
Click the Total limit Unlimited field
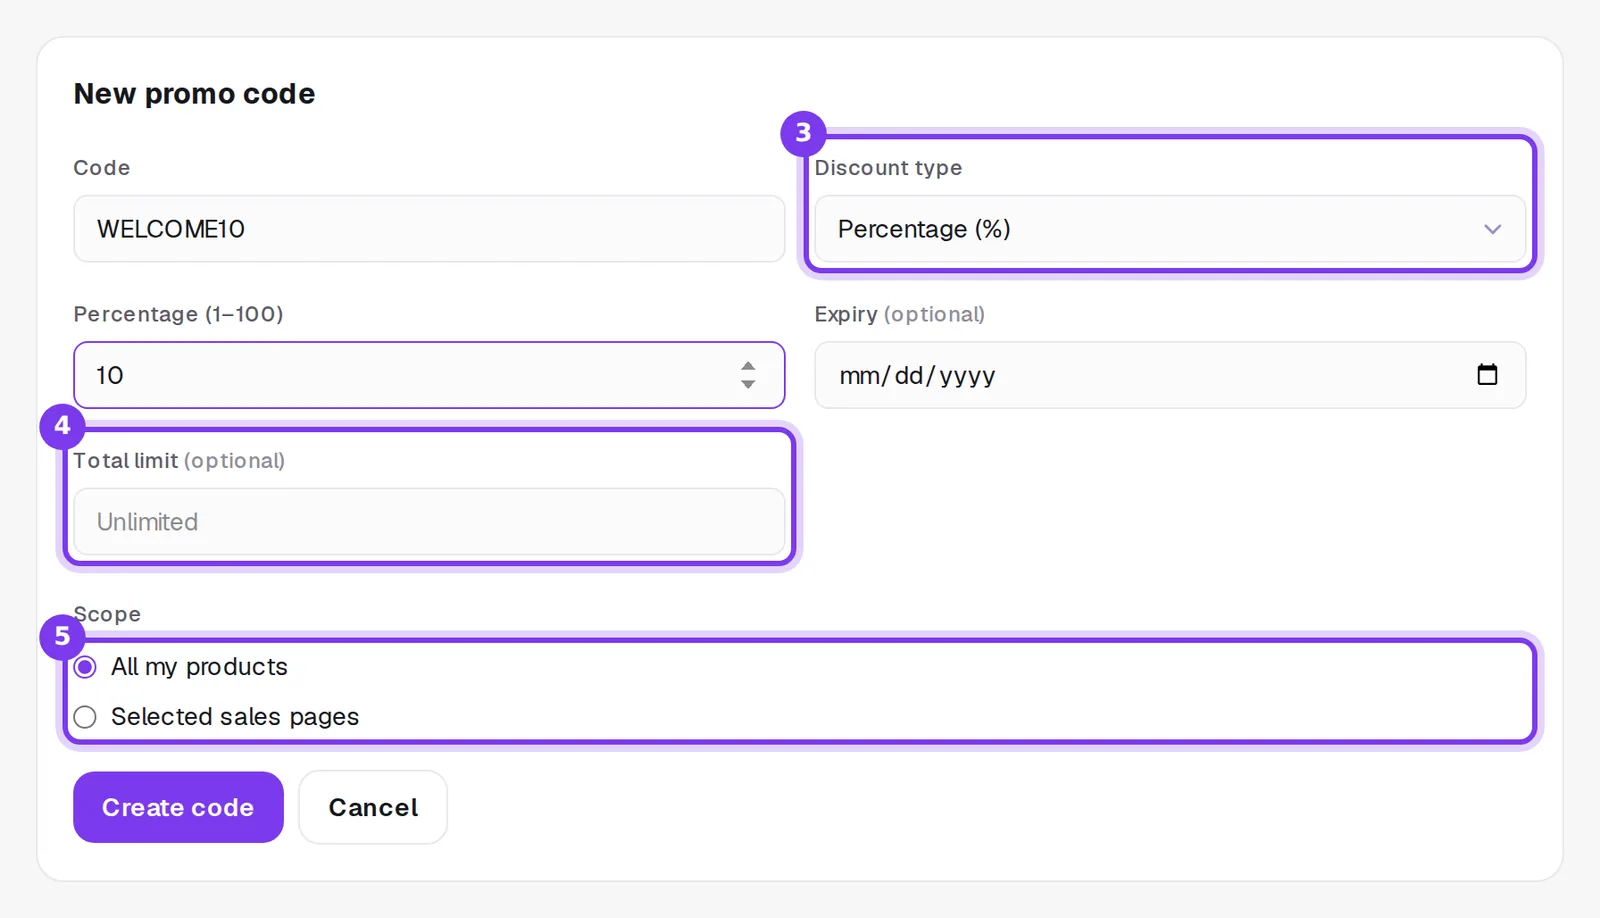click(x=429, y=521)
